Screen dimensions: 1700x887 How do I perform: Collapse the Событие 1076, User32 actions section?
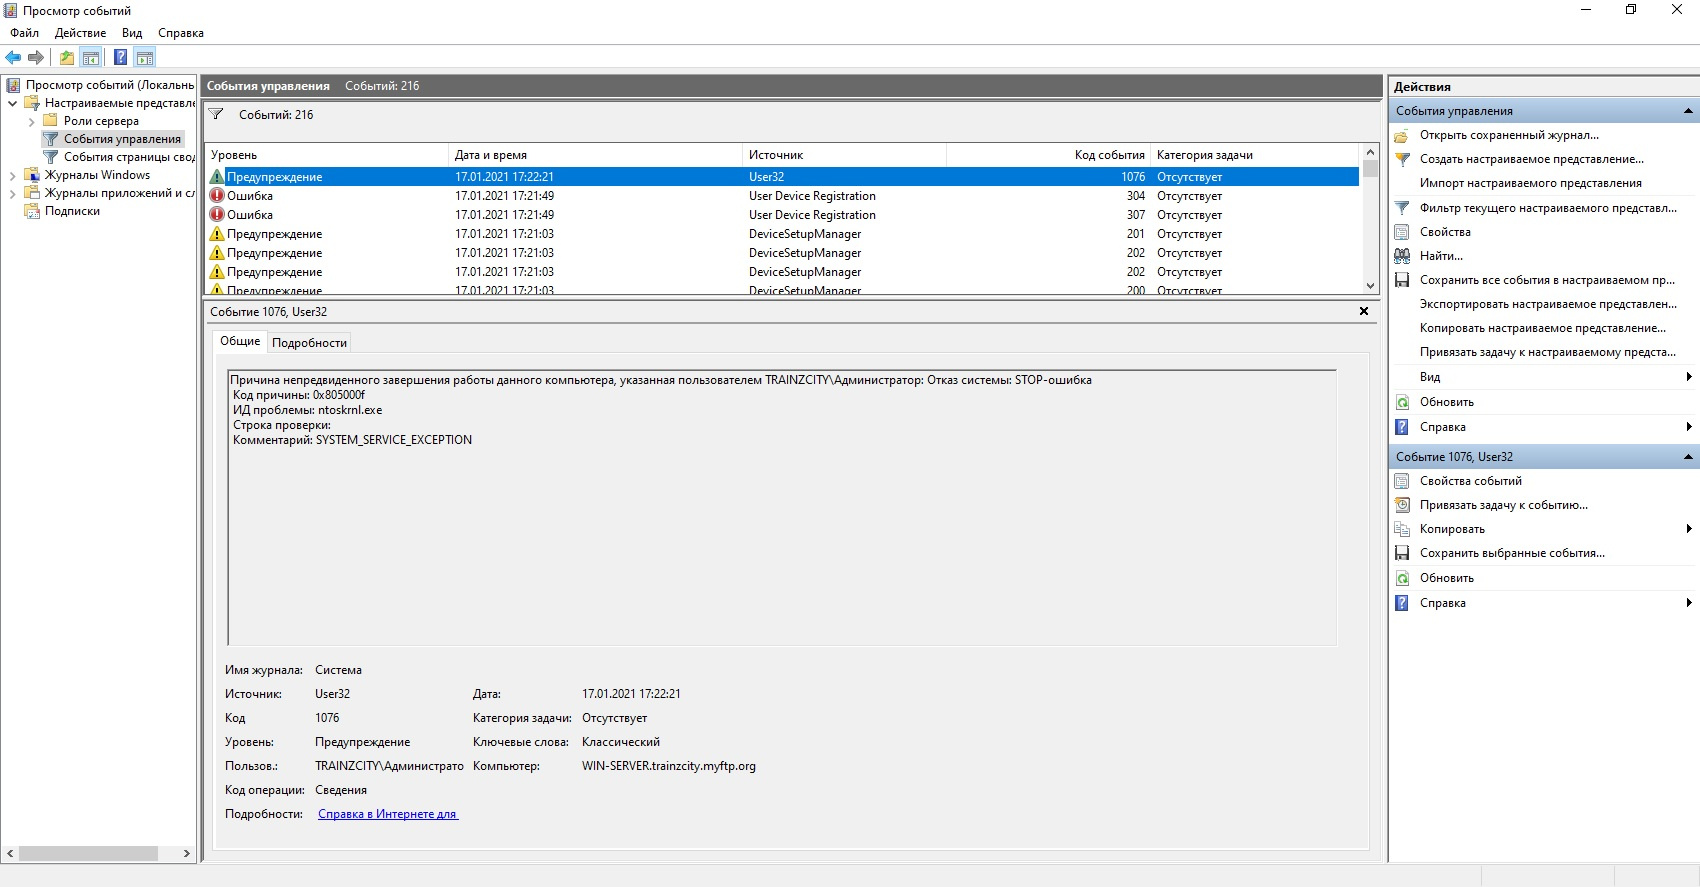[1688, 457]
